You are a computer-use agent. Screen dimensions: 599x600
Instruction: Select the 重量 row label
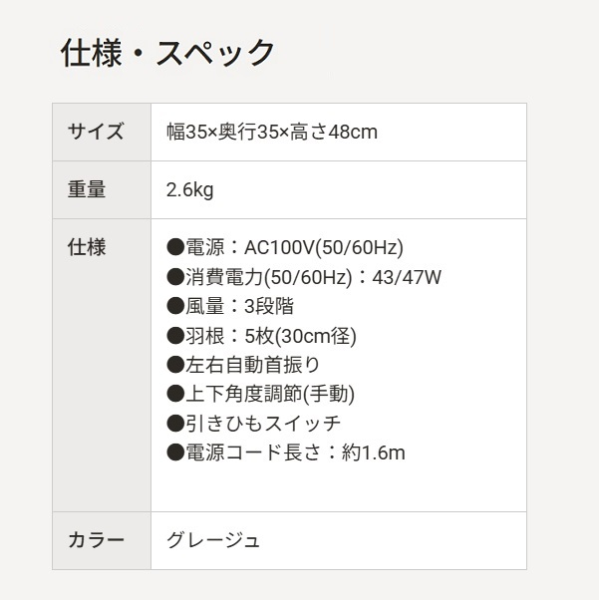[87, 190]
